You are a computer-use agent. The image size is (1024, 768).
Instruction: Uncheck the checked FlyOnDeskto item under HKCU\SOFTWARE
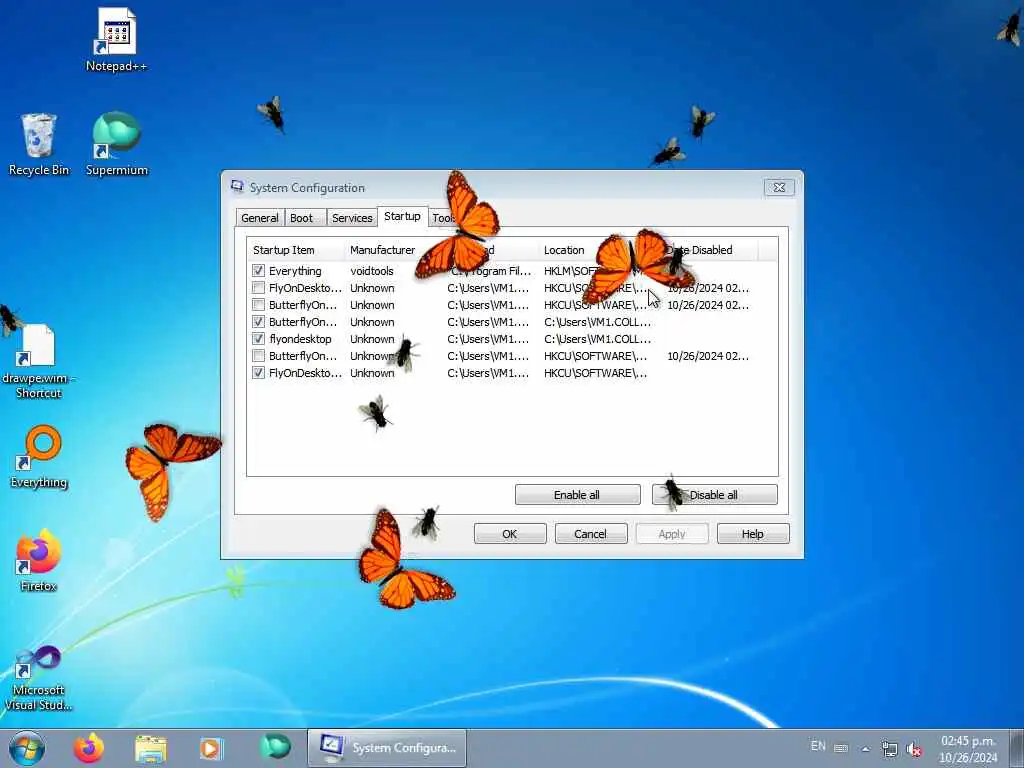point(259,372)
